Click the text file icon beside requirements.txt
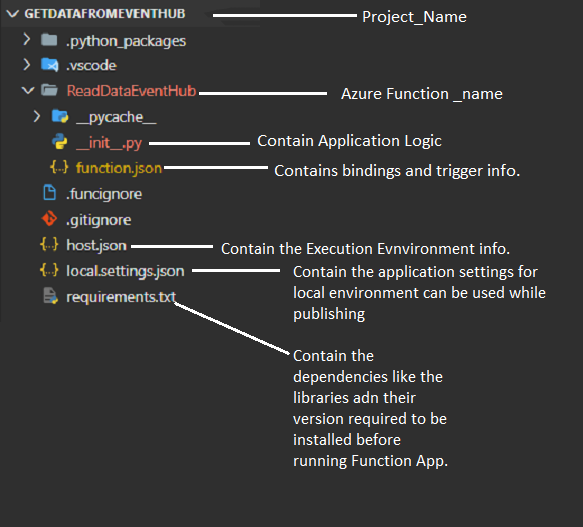This screenshot has height=527, width=583. (50, 296)
